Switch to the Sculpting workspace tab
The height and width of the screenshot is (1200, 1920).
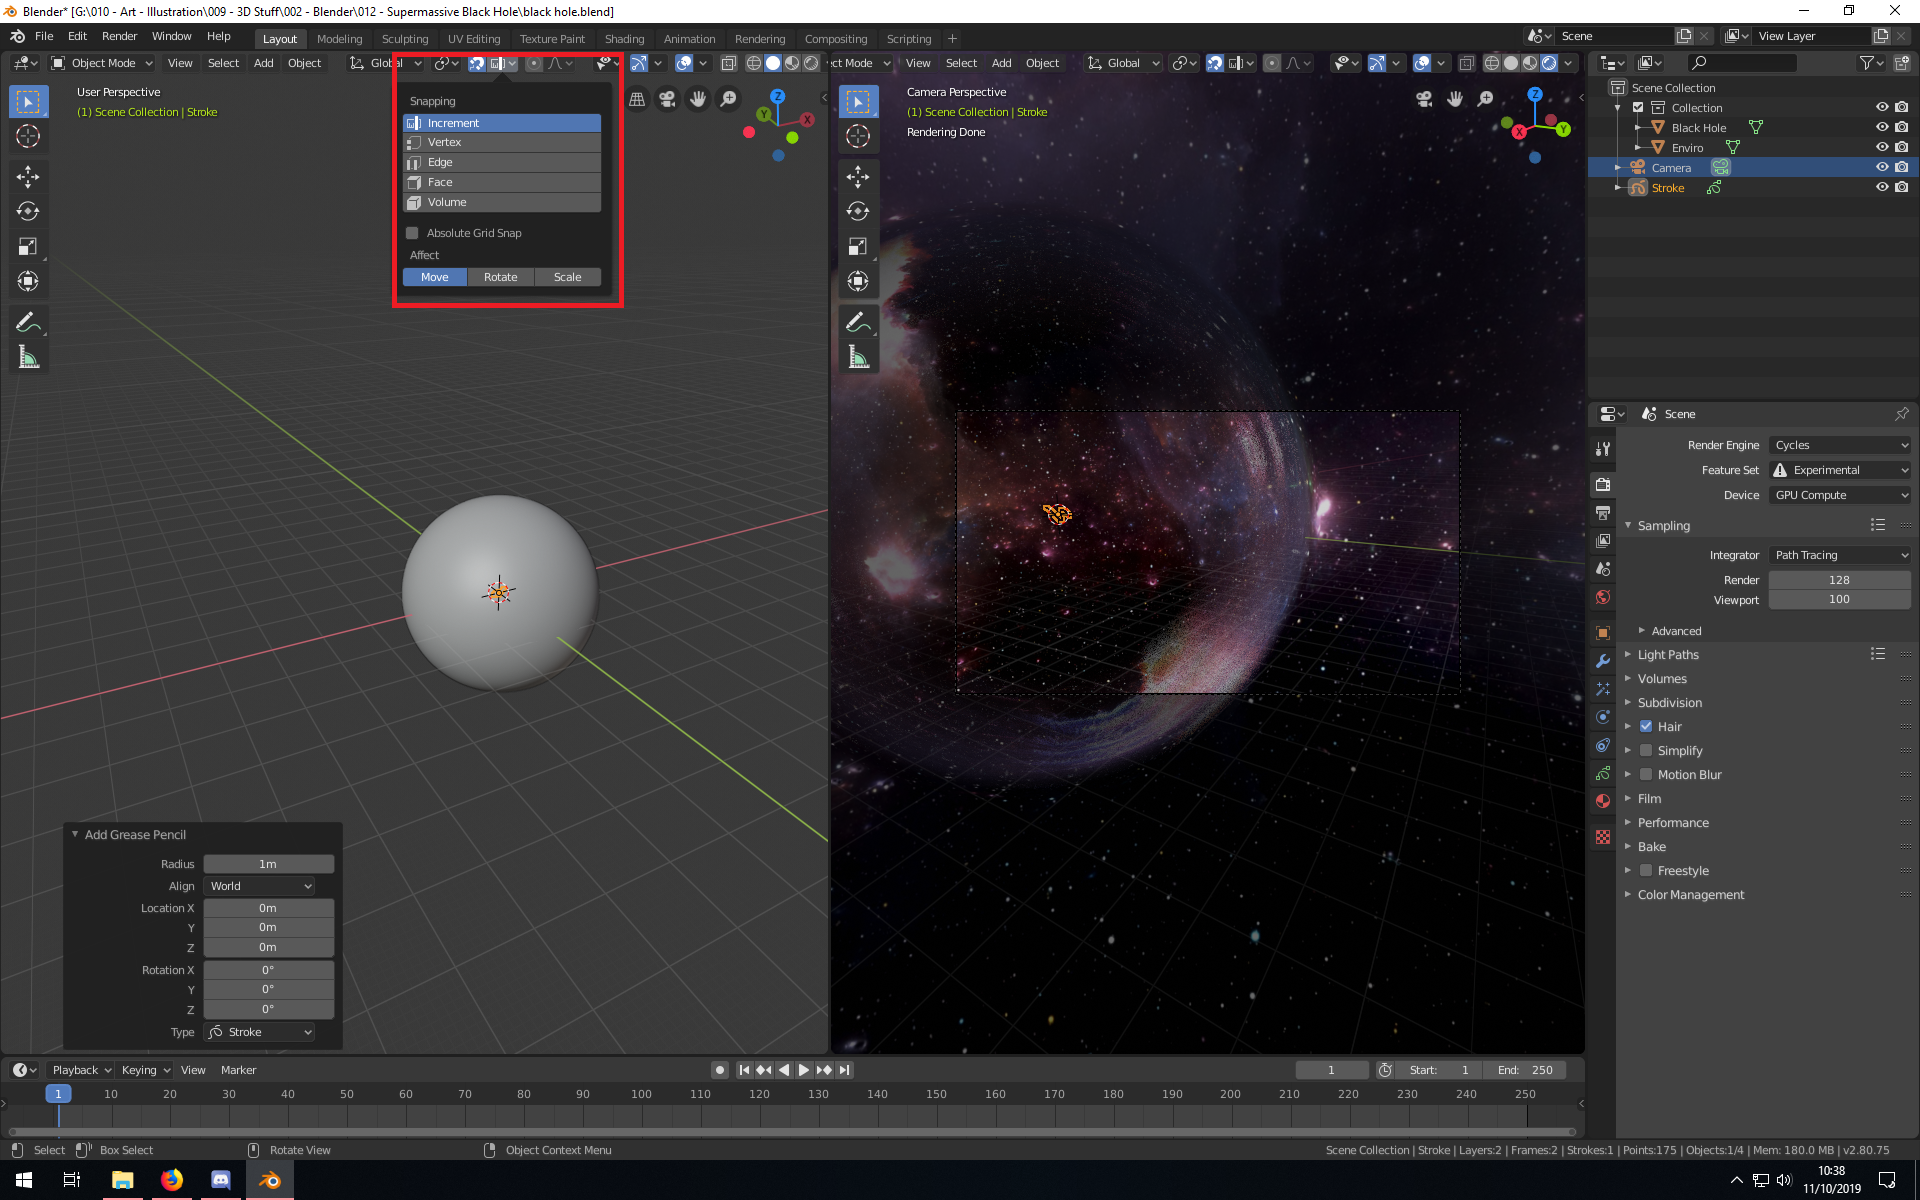click(x=404, y=39)
